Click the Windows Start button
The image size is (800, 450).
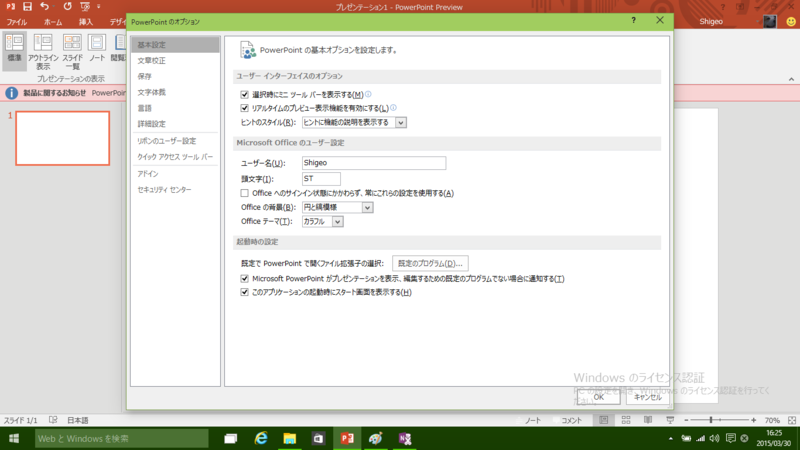point(14,438)
